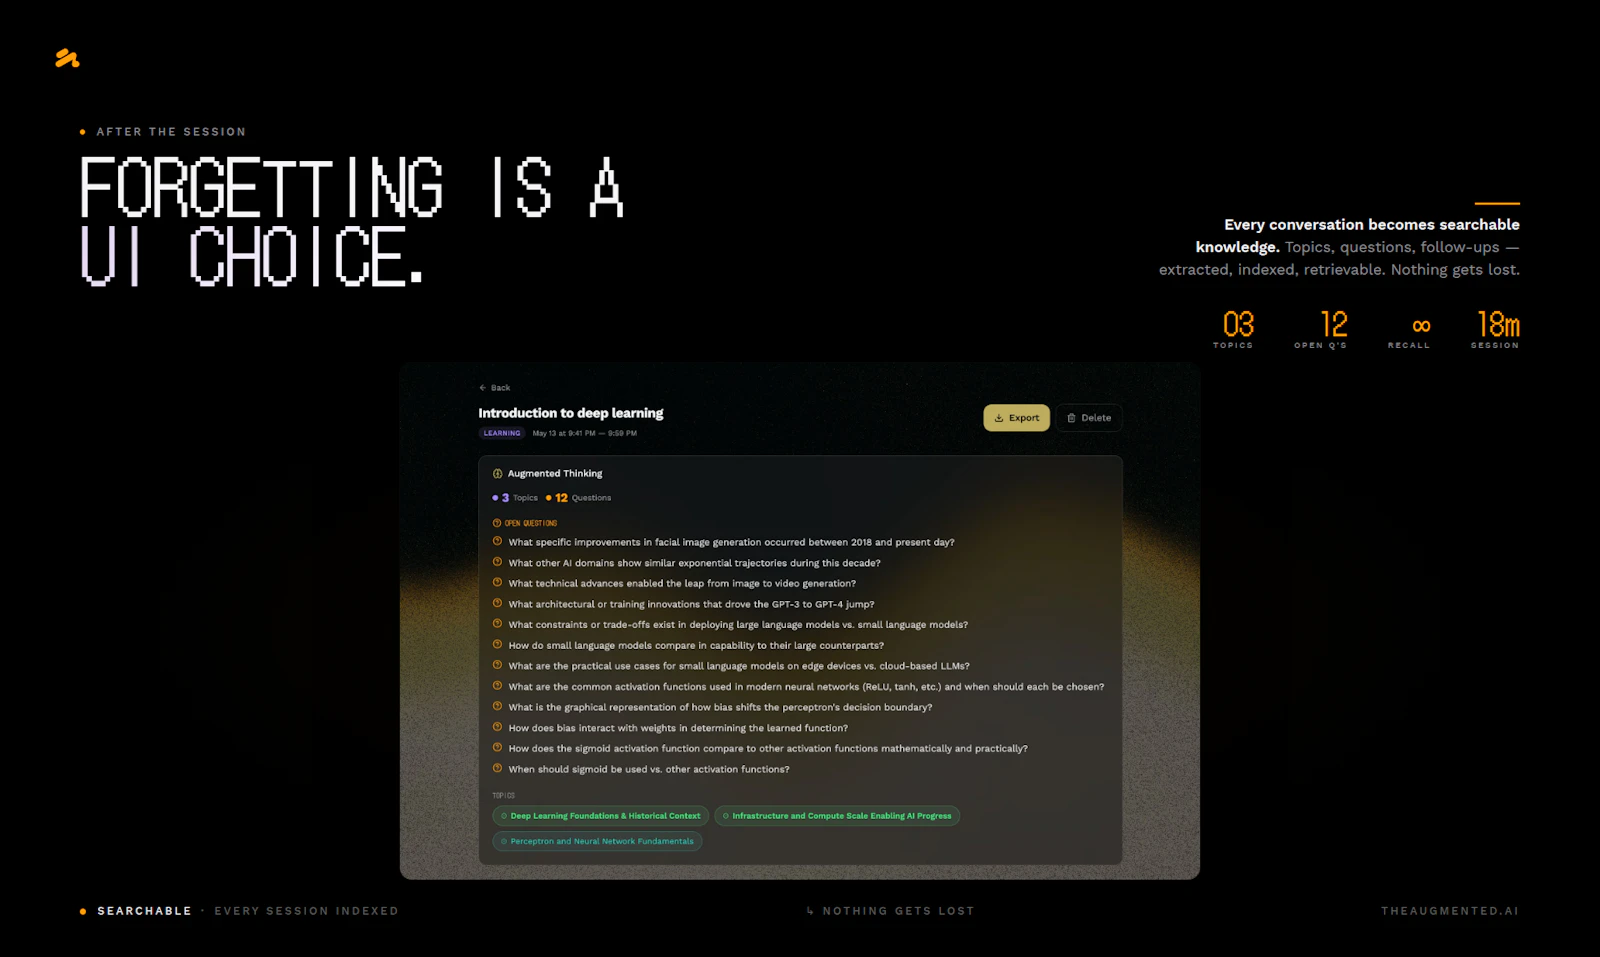1600x957 pixels.
Task: Open the Infrastructure and Compute Scale topic tag
Action: pyautogui.click(x=837, y=816)
